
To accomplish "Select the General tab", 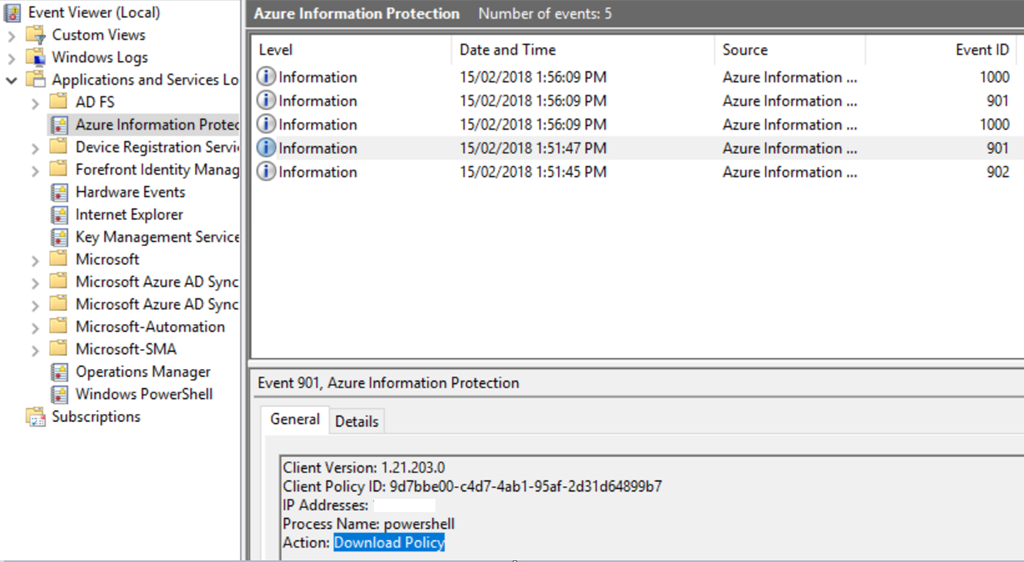I will point(295,420).
